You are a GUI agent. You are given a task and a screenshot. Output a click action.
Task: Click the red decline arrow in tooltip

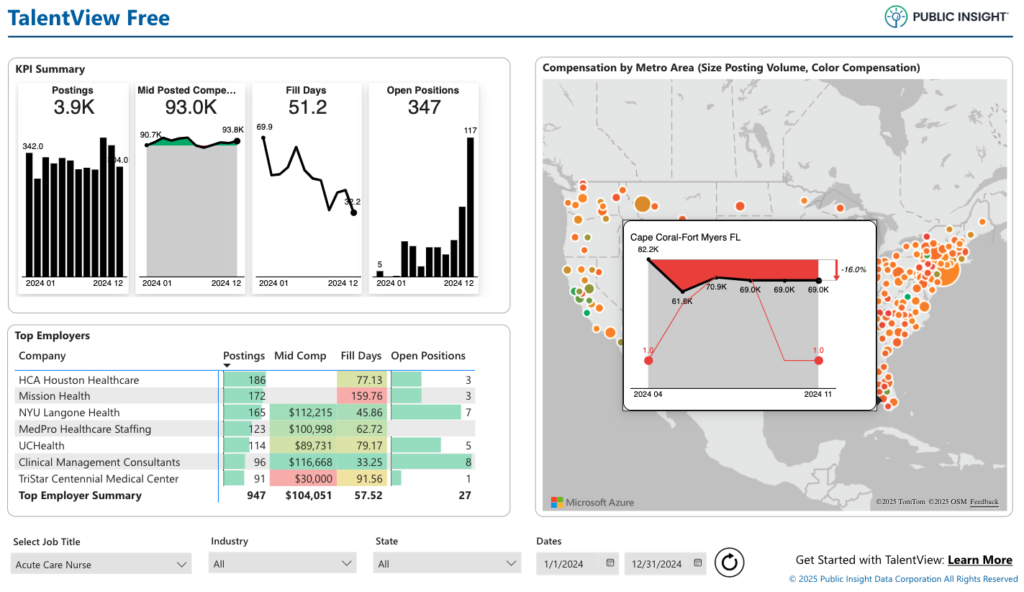click(837, 270)
